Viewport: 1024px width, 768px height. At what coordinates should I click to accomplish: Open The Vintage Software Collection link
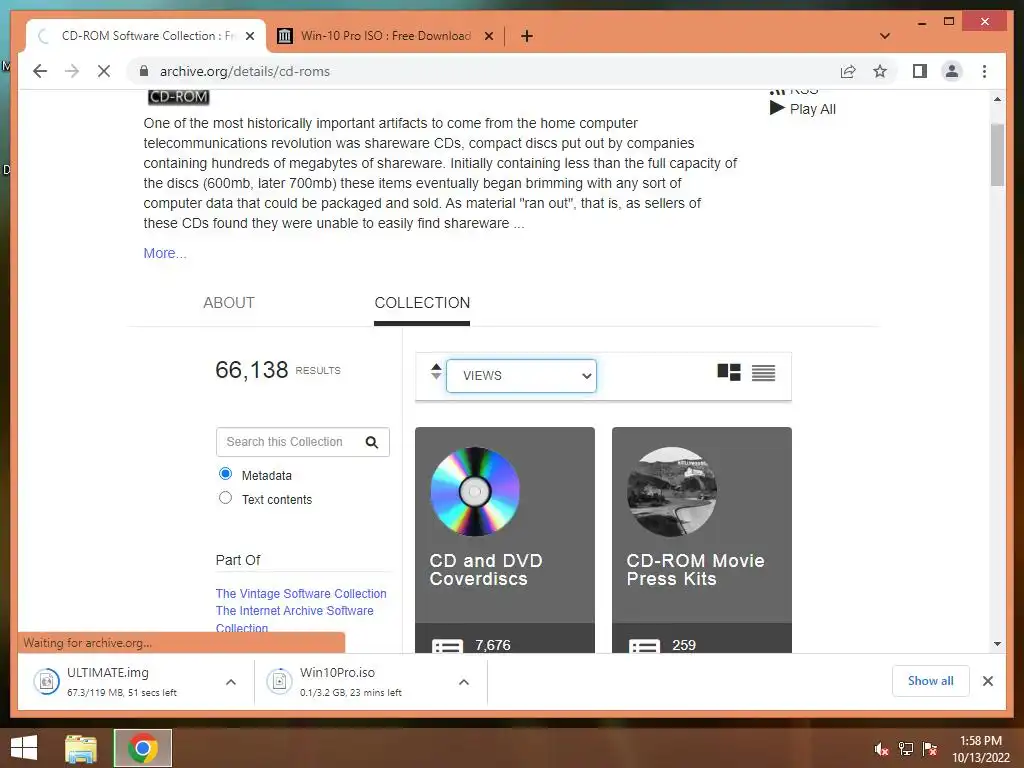(301, 594)
